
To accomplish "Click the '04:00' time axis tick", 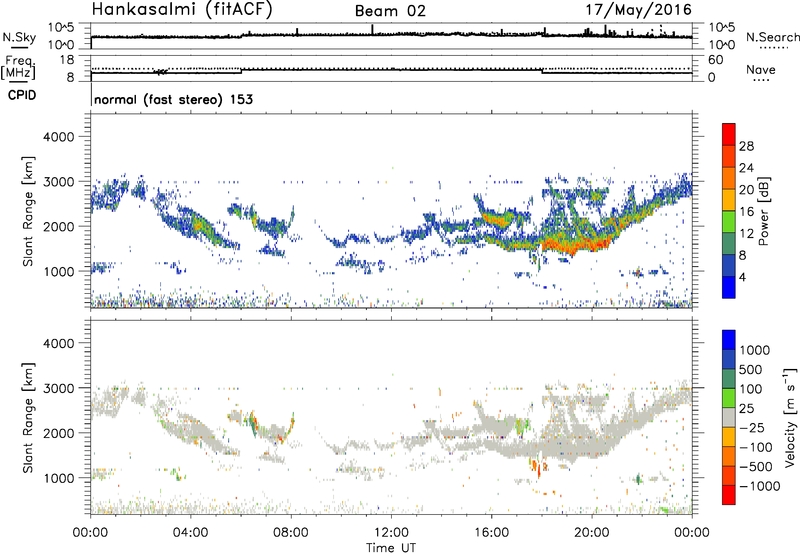I will coord(190,533).
